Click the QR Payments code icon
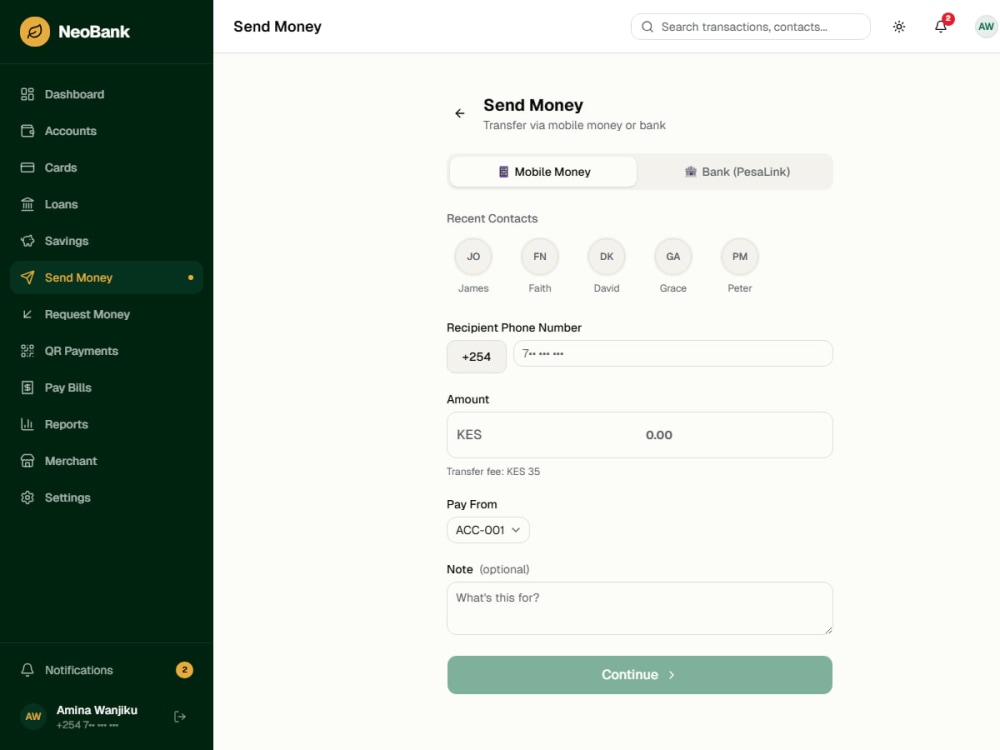1000x750 pixels. (27, 351)
